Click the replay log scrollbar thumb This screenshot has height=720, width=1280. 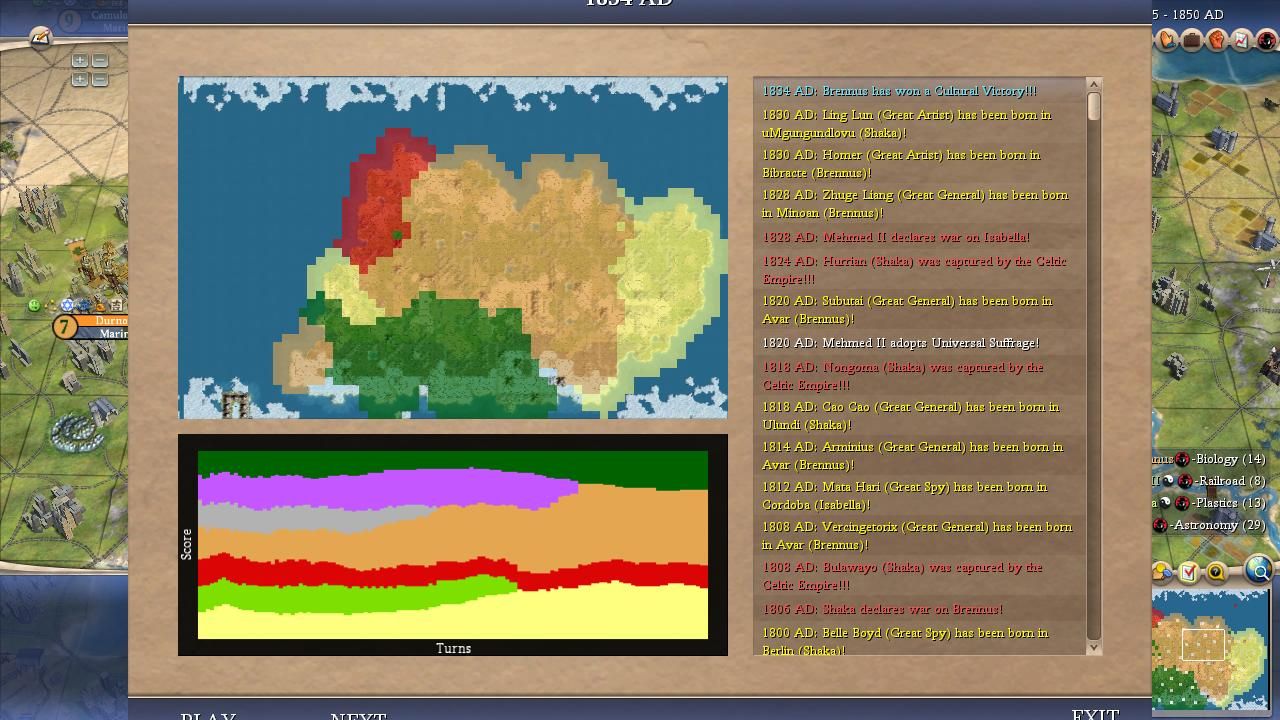pos(1093,107)
